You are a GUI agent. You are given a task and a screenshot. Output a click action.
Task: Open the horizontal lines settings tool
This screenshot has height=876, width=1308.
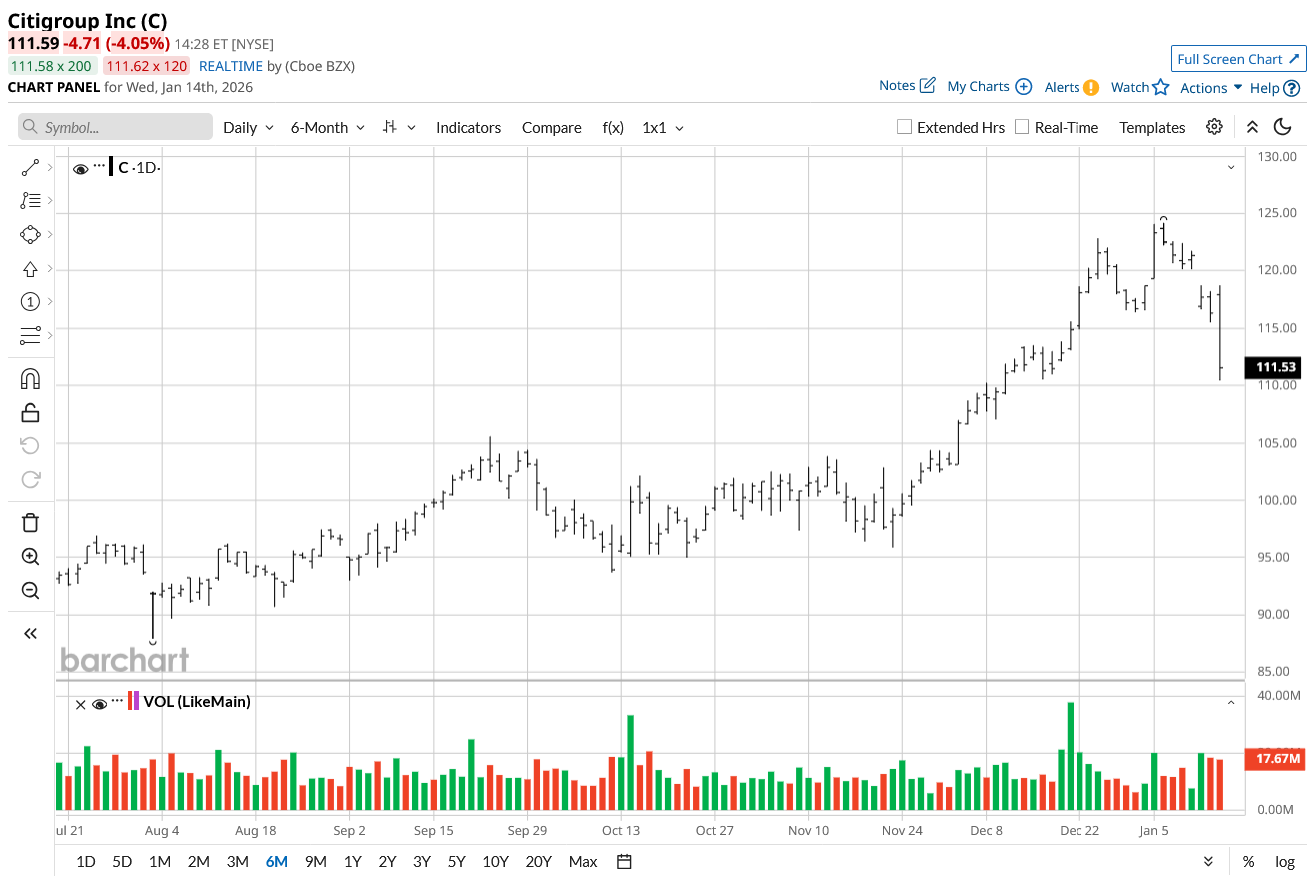click(30, 335)
